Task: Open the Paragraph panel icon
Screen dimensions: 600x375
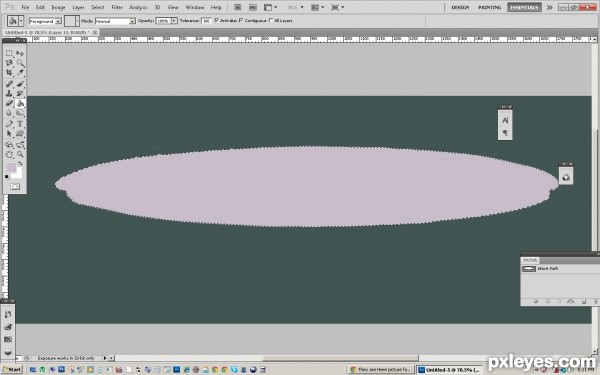Action: click(x=505, y=133)
